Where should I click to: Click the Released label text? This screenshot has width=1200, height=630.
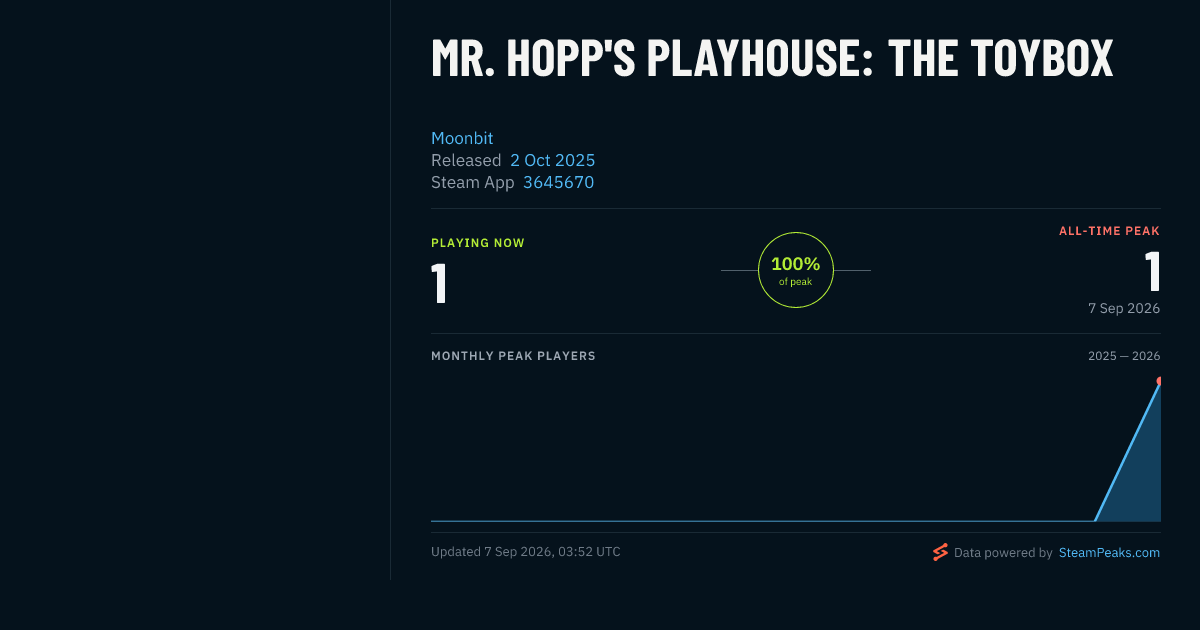pos(466,160)
